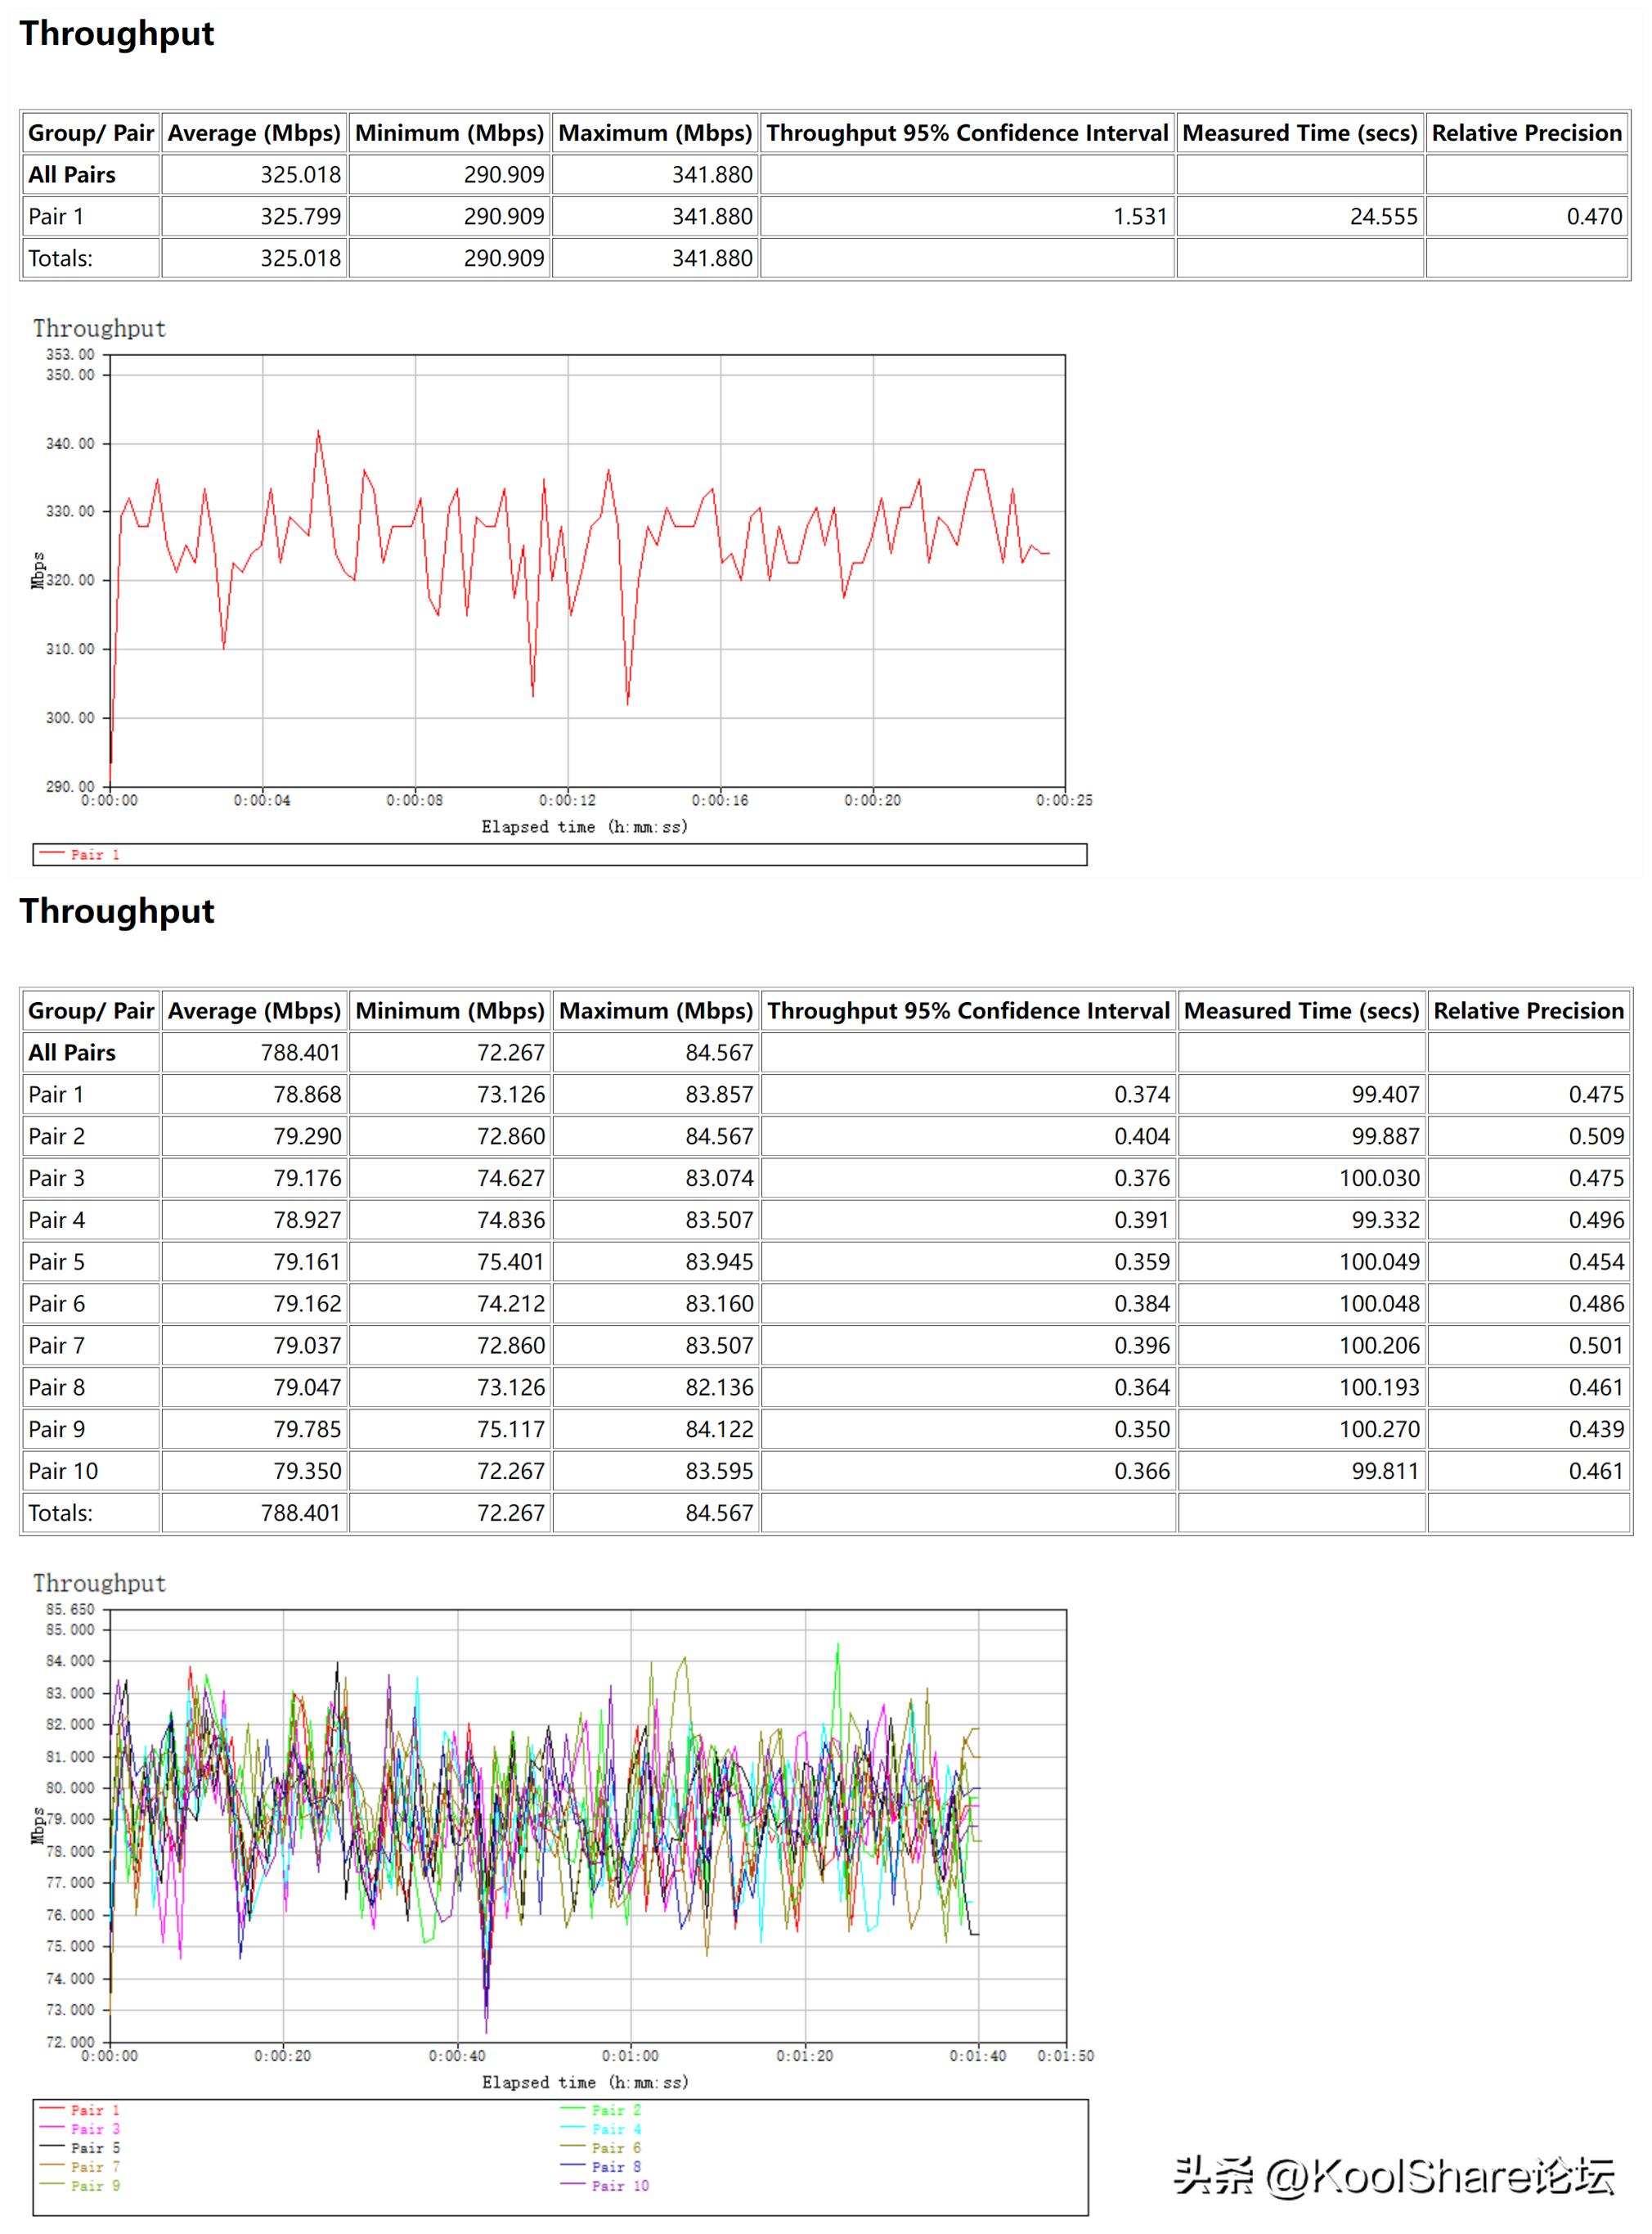The width and height of the screenshot is (1652, 2234).
Task: Click the 1.531 confidence interval cell
Action: [1140, 216]
